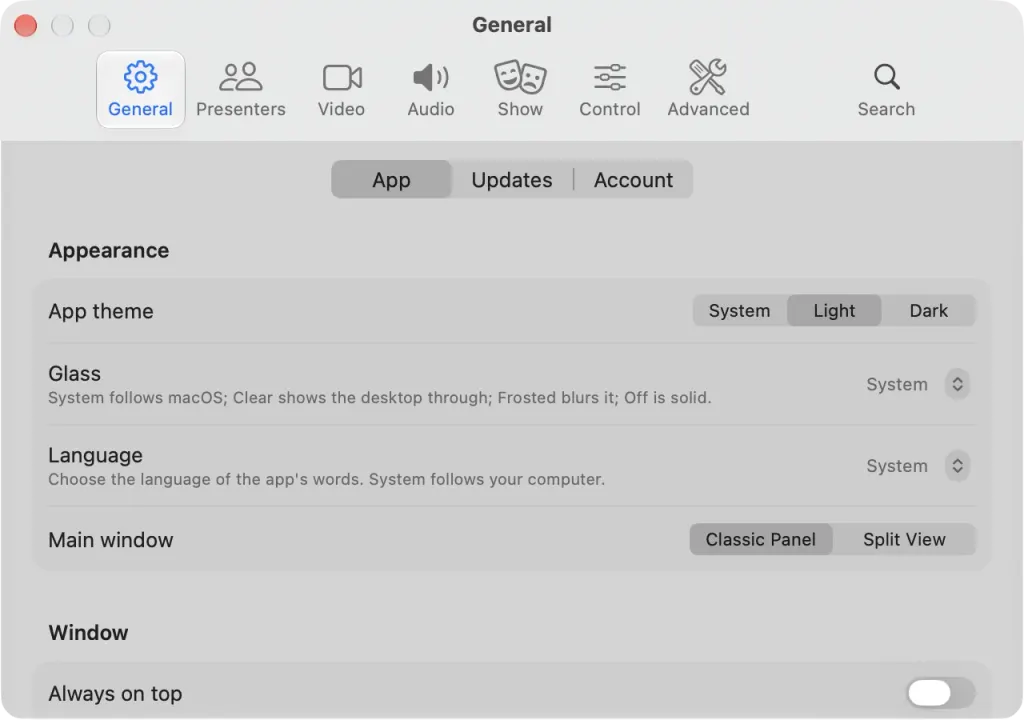Toggle the Always on top switch

click(x=940, y=693)
